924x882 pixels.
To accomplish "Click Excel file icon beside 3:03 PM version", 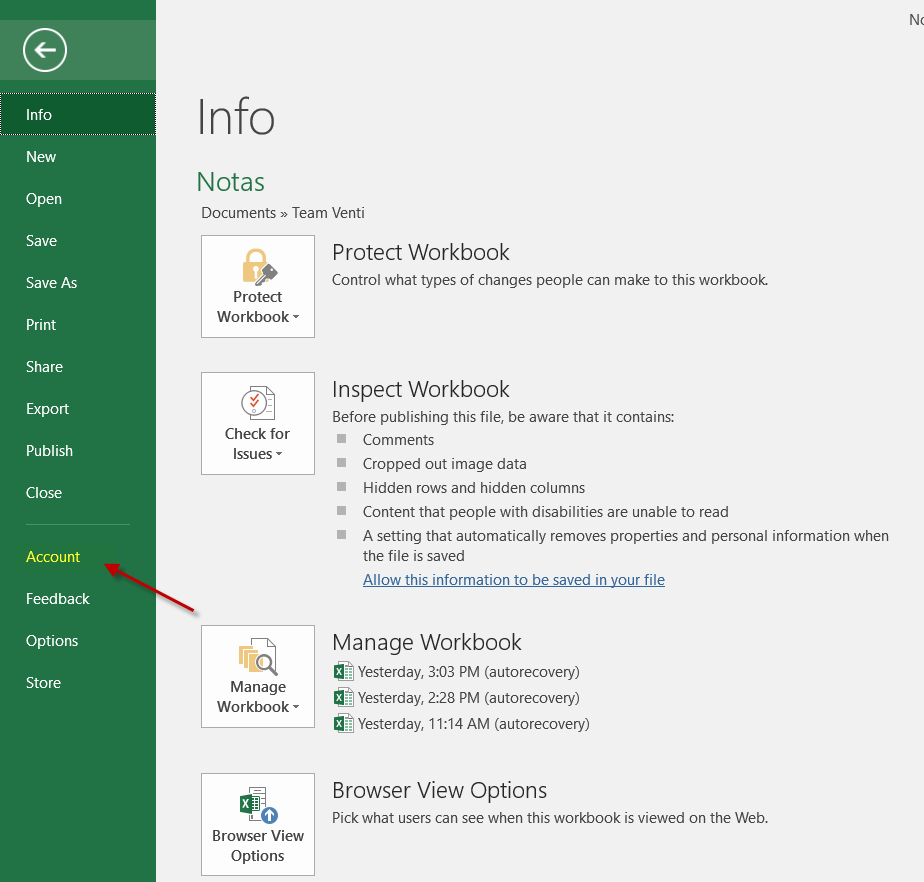I will click(x=344, y=671).
